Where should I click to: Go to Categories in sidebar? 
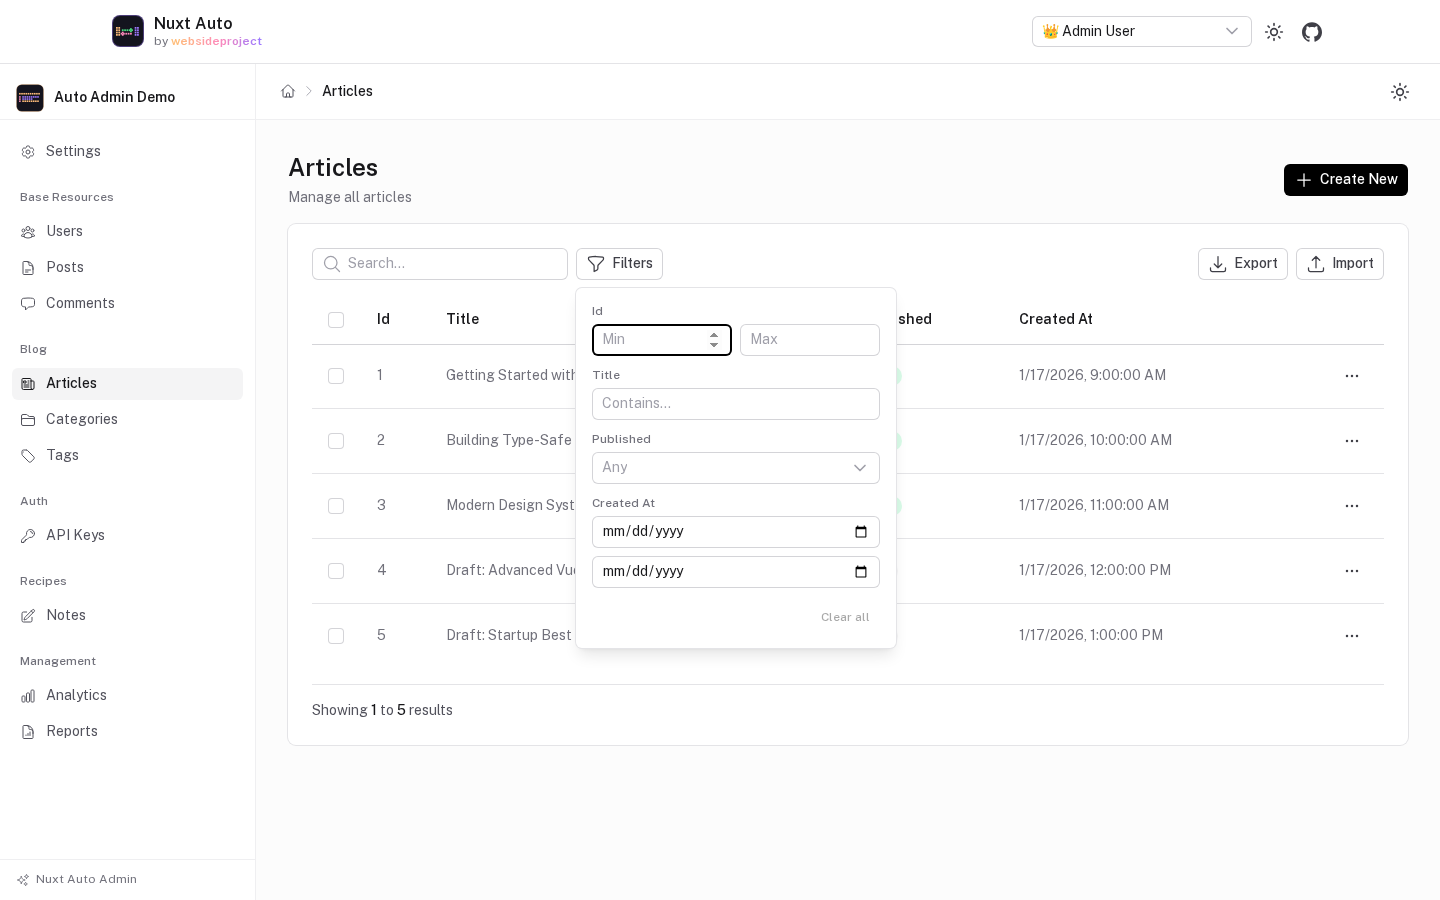pos(127,420)
